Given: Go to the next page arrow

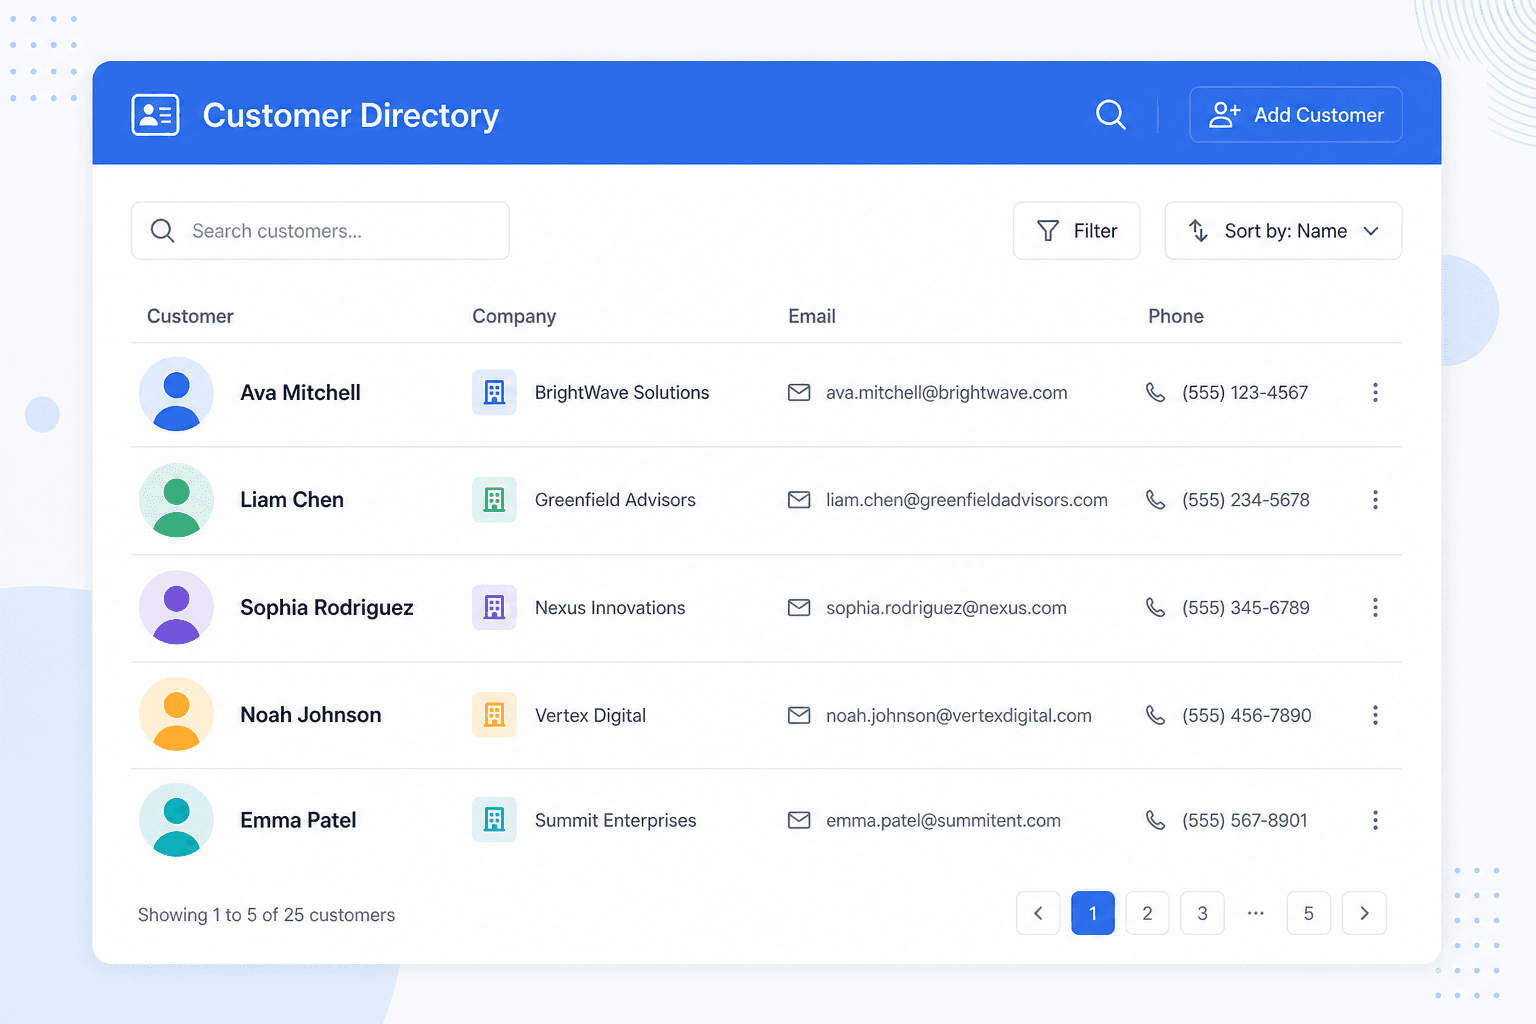Looking at the screenshot, I should pyautogui.click(x=1364, y=913).
